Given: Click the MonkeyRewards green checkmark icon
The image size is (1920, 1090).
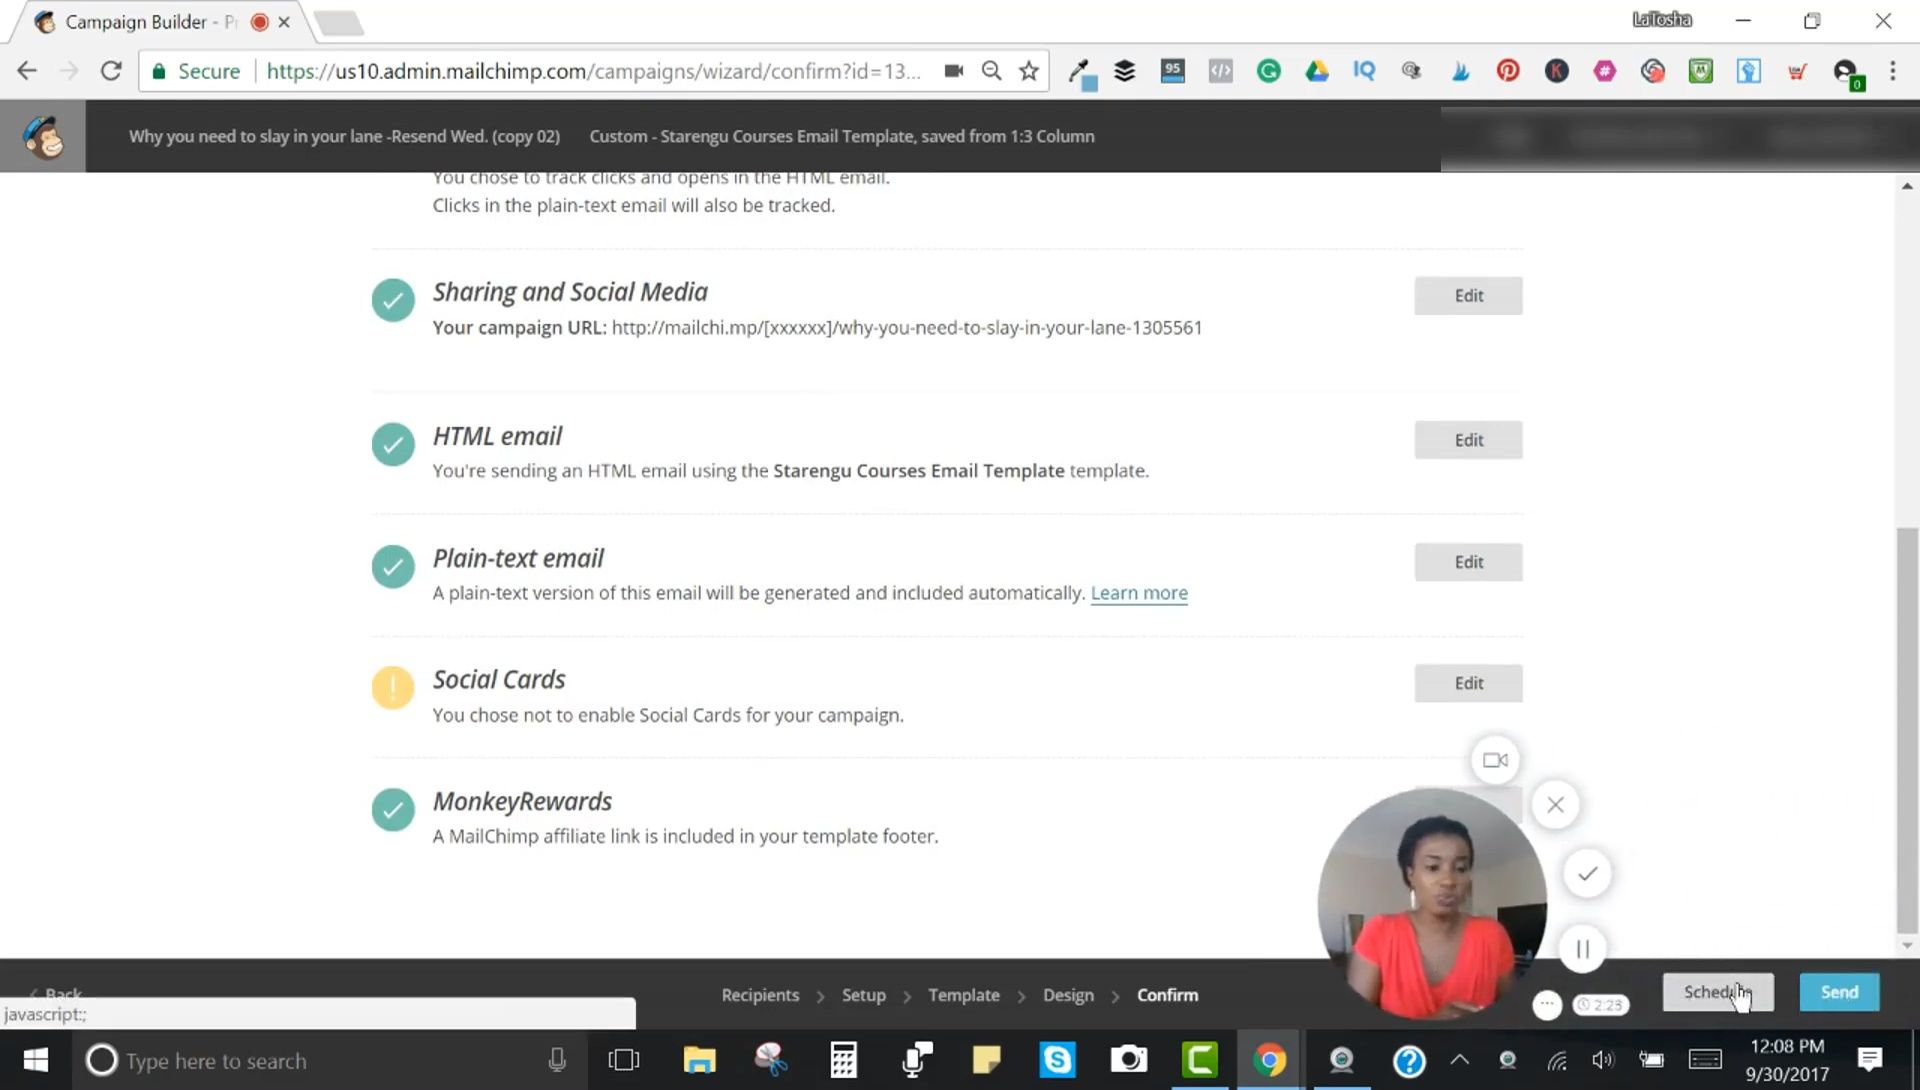Looking at the screenshot, I should pyautogui.click(x=393, y=810).
